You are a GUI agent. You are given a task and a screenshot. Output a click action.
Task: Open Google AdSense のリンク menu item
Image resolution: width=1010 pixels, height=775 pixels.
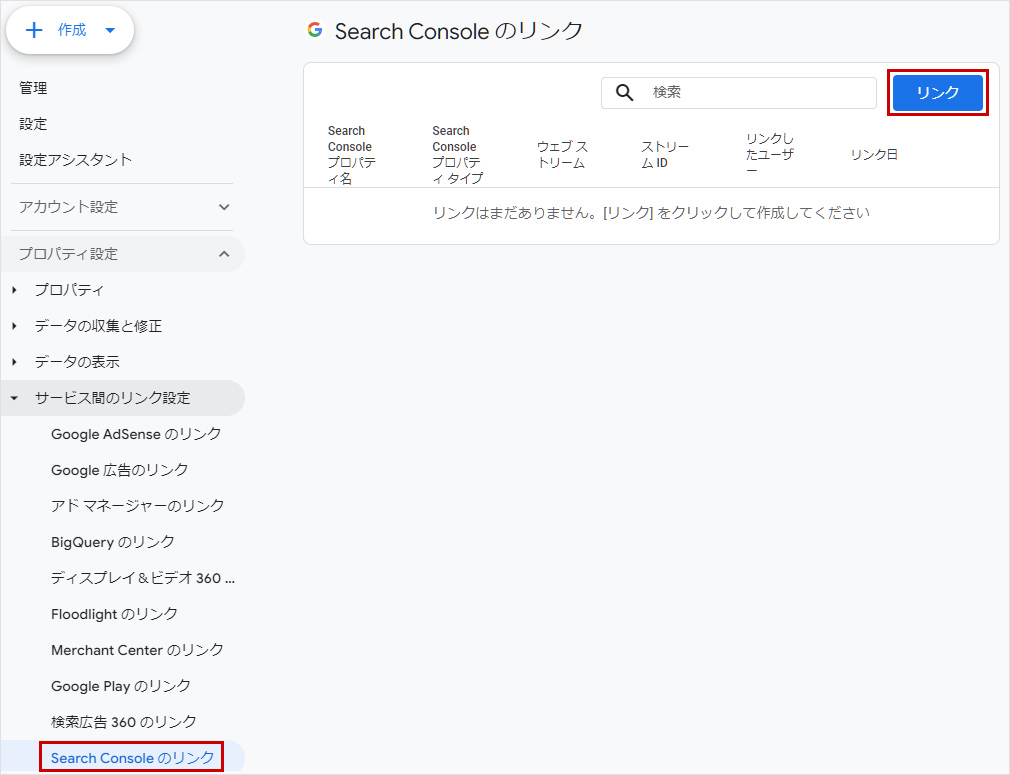136,434
